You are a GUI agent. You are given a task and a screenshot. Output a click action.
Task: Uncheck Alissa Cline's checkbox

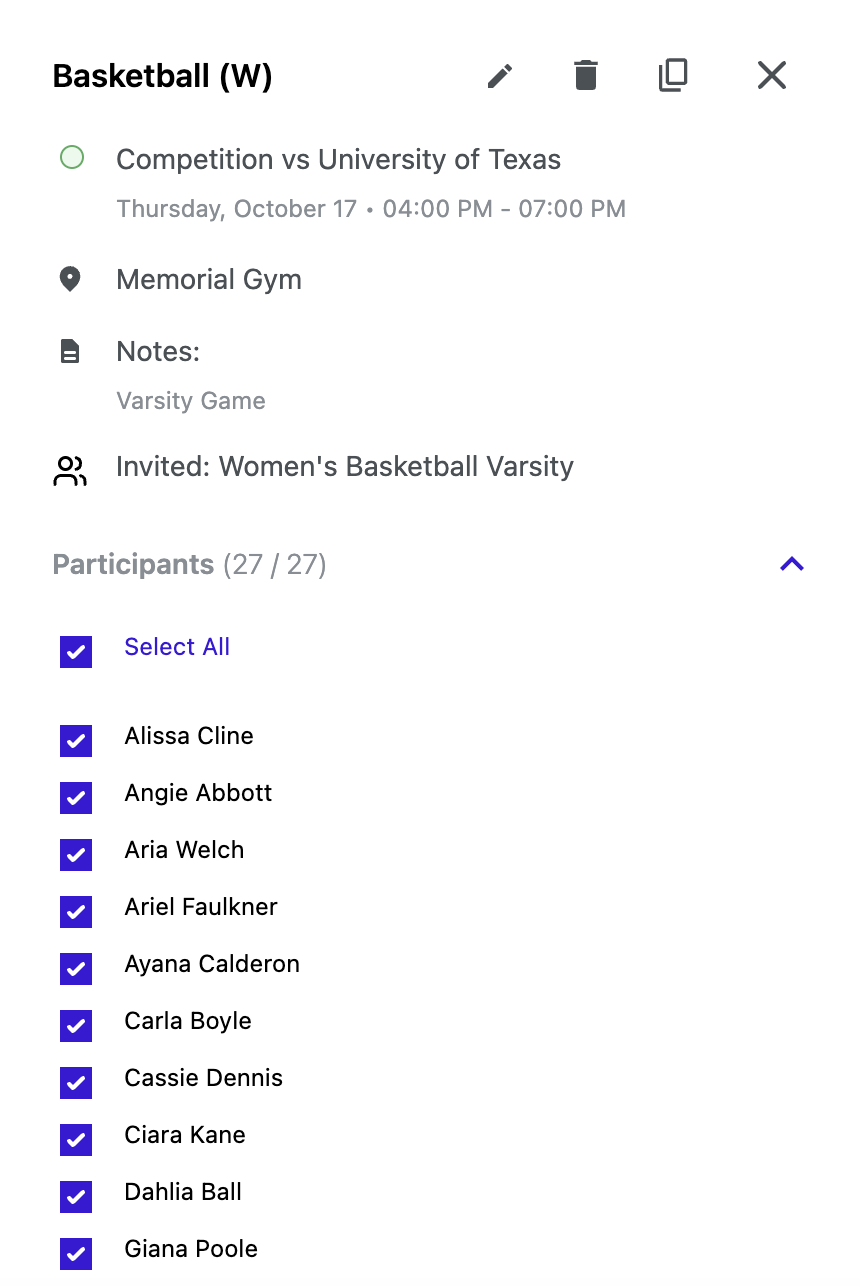(x=76, y=741)
